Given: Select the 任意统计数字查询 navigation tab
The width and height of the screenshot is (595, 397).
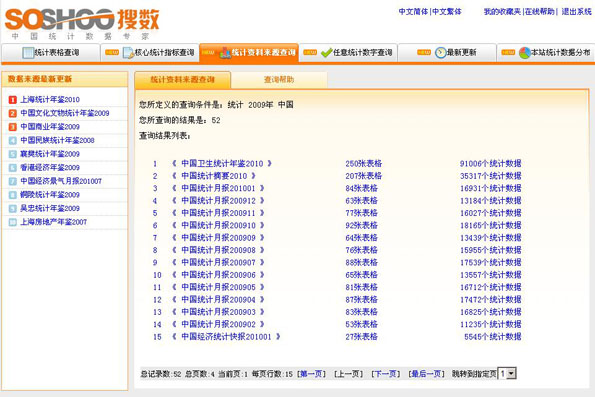Looking at the screenshot, I should (x=348, y=53).
